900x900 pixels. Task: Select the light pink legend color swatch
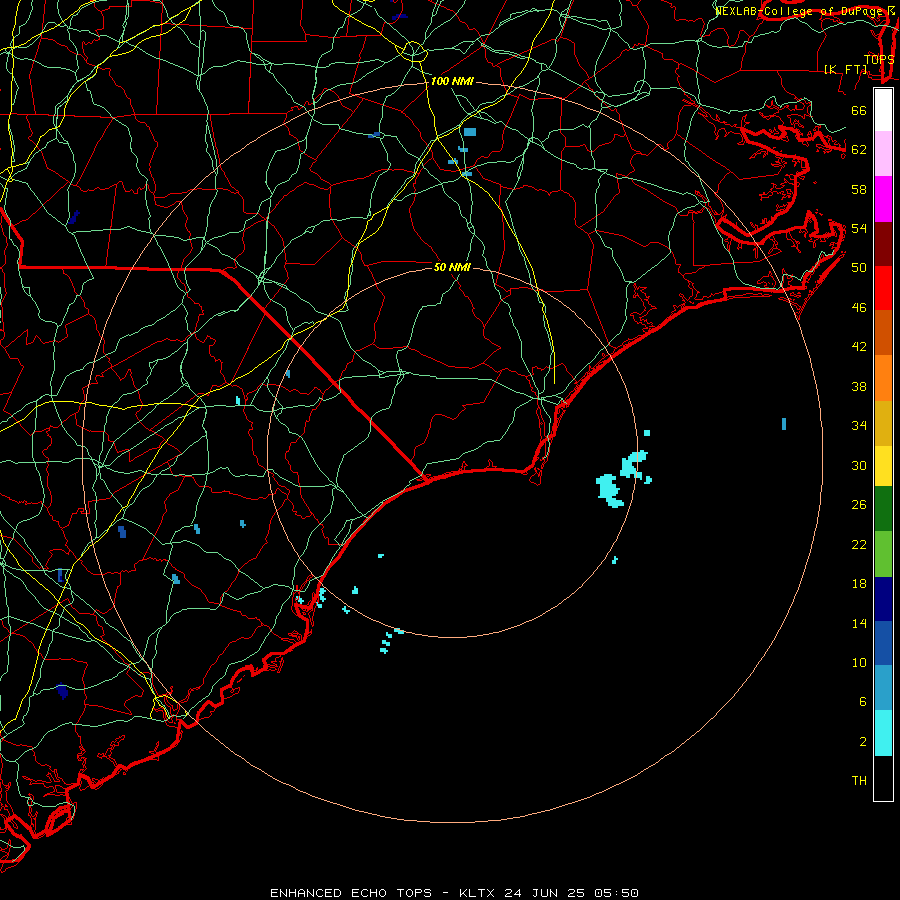(x=883, y=154)
